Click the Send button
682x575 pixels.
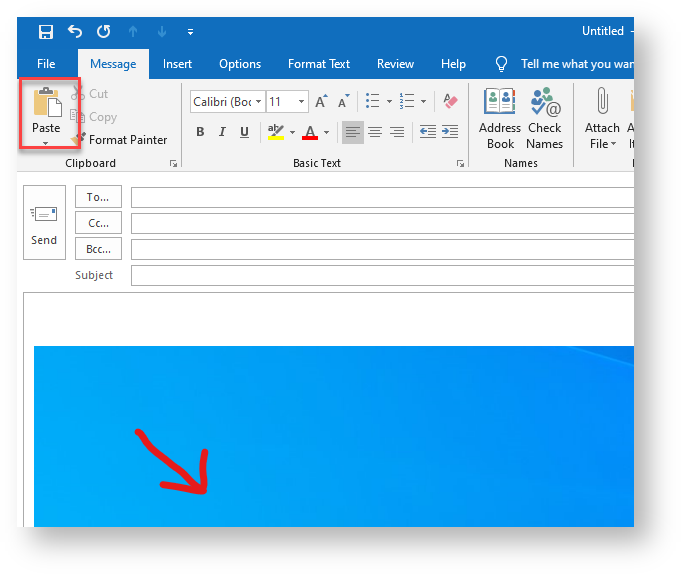click(x=44, y=222)
